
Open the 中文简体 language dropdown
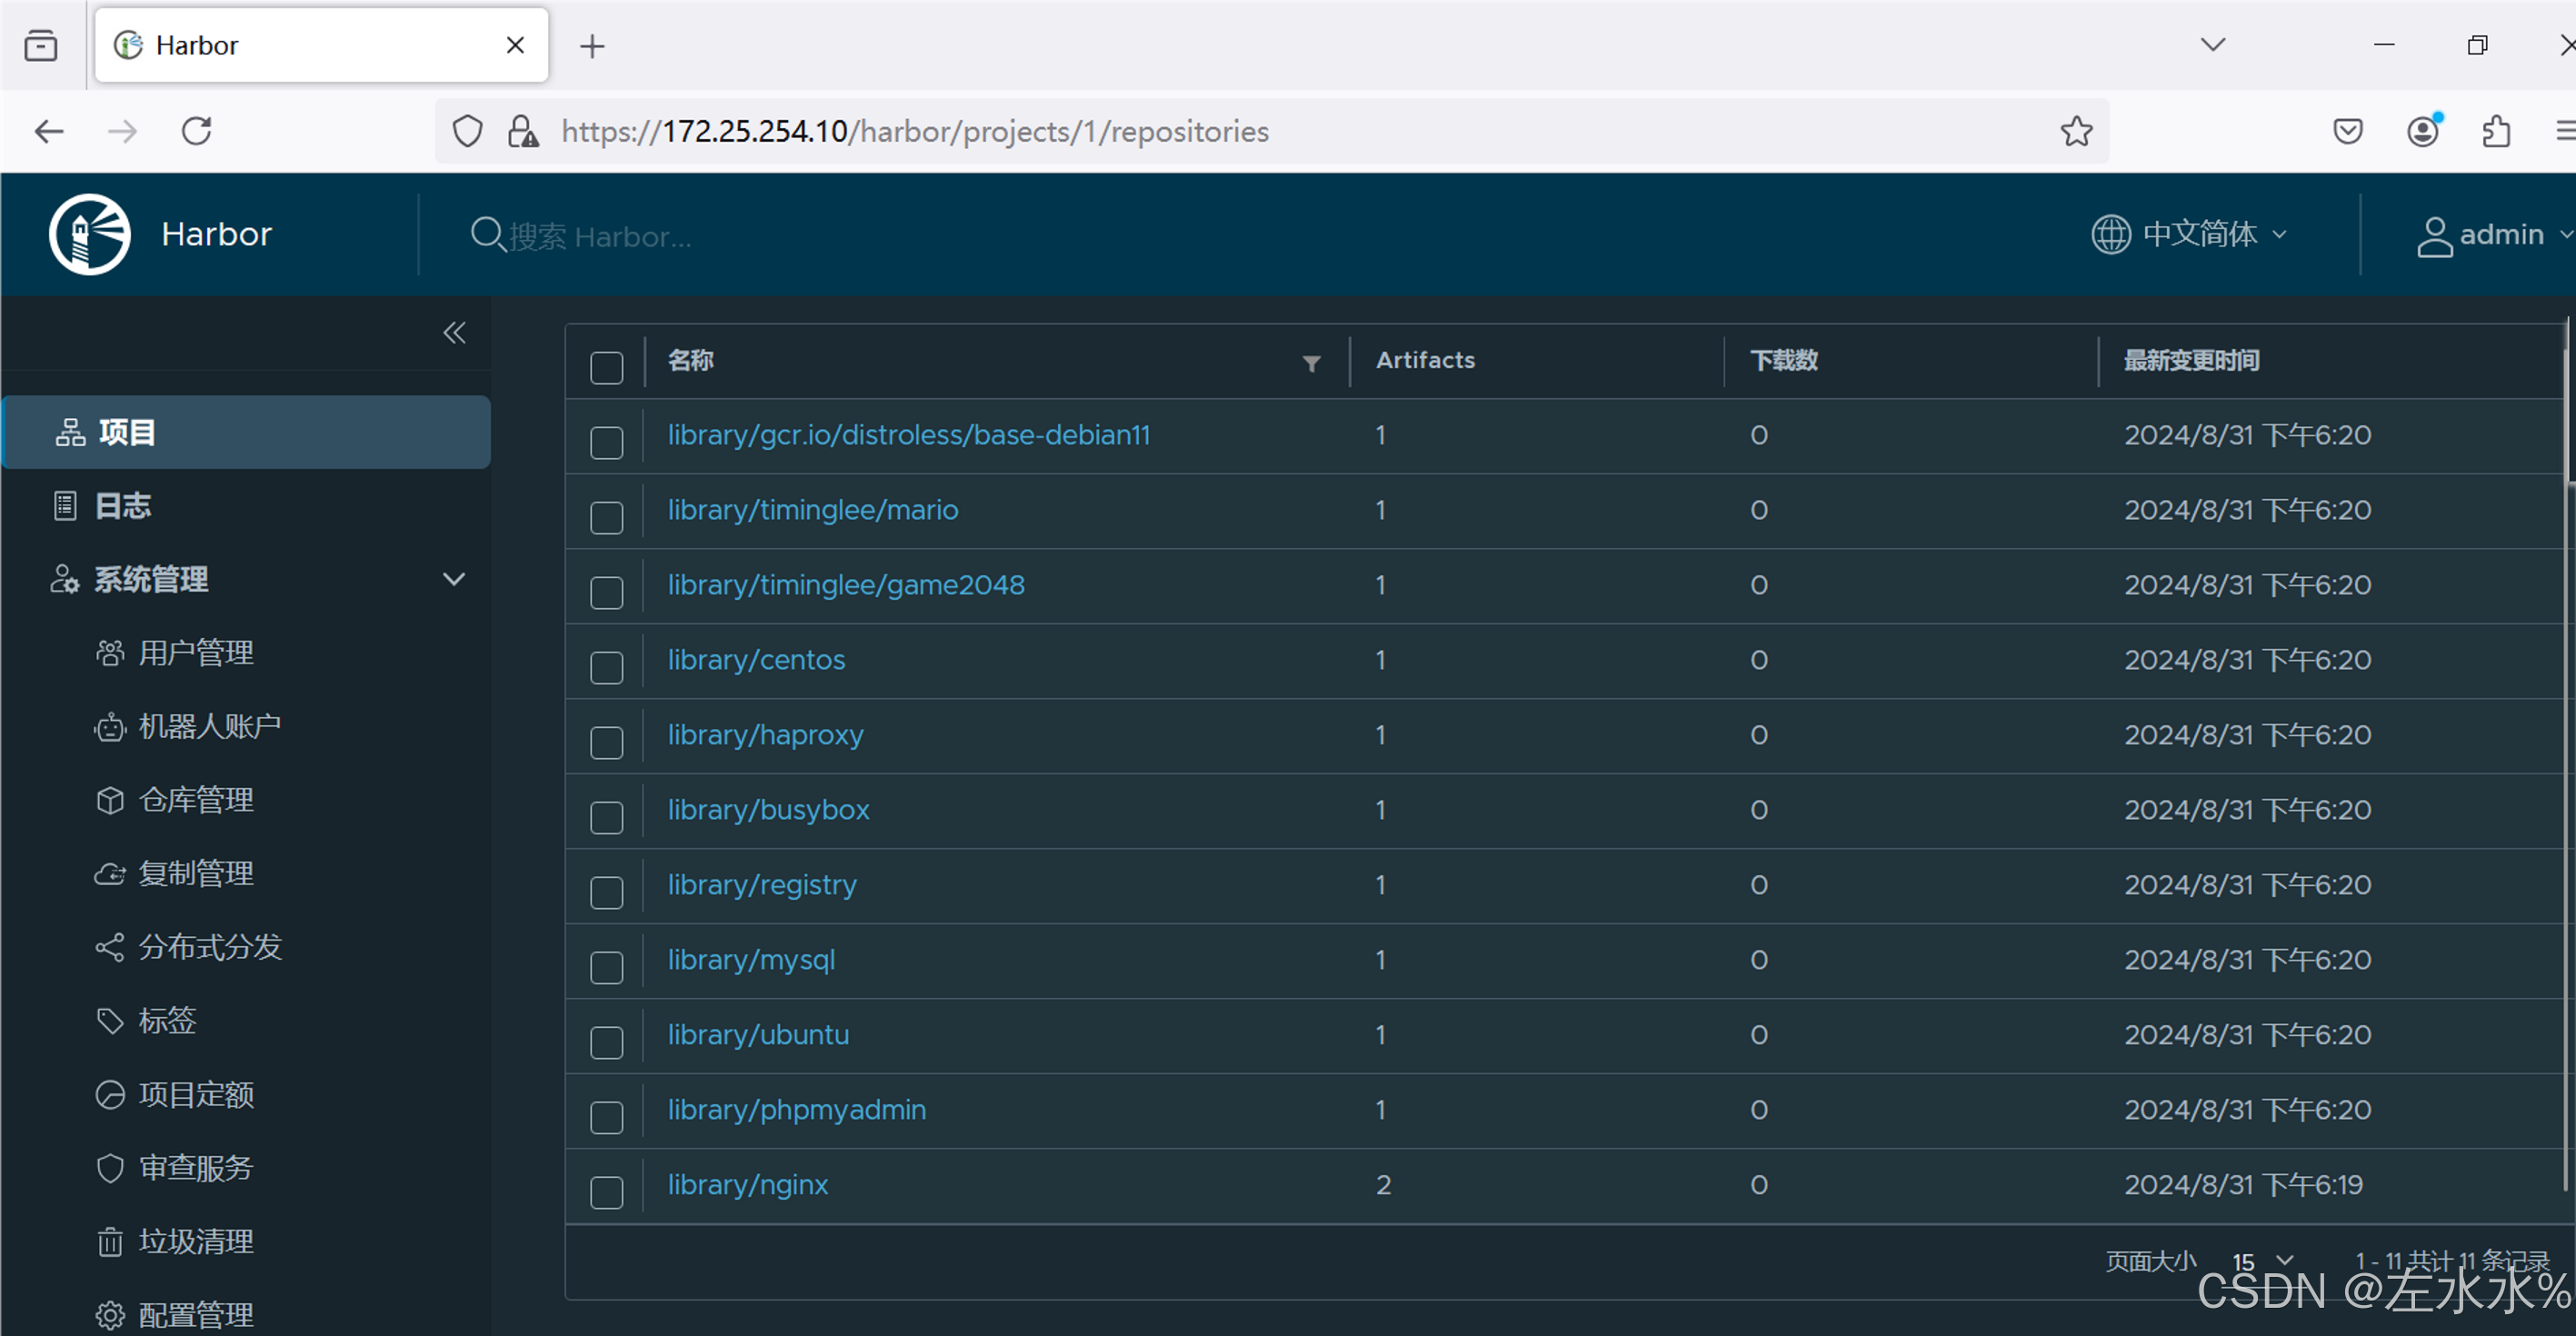tap(2190, 234)
